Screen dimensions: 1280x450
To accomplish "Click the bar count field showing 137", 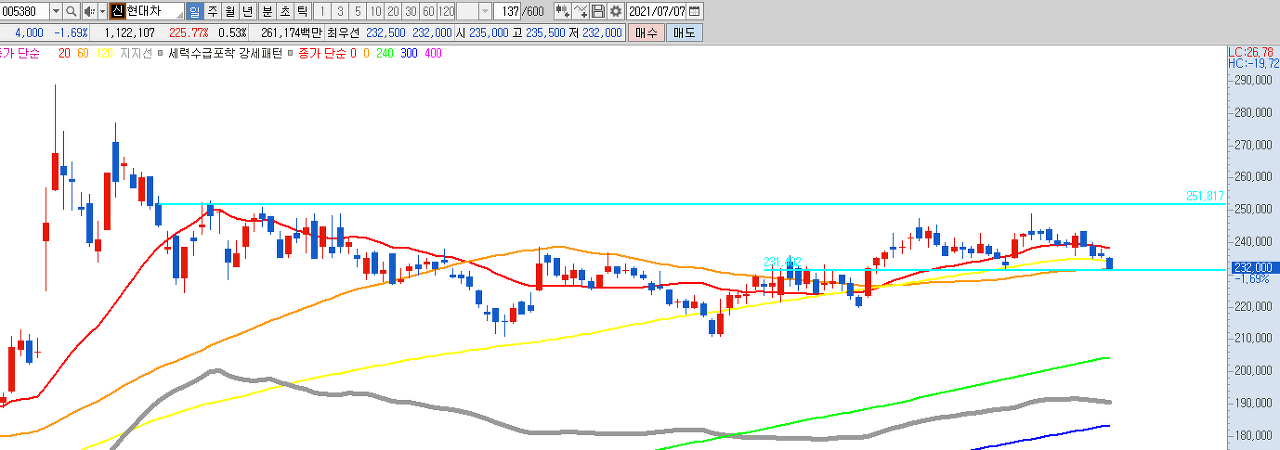I will [507, 11].
